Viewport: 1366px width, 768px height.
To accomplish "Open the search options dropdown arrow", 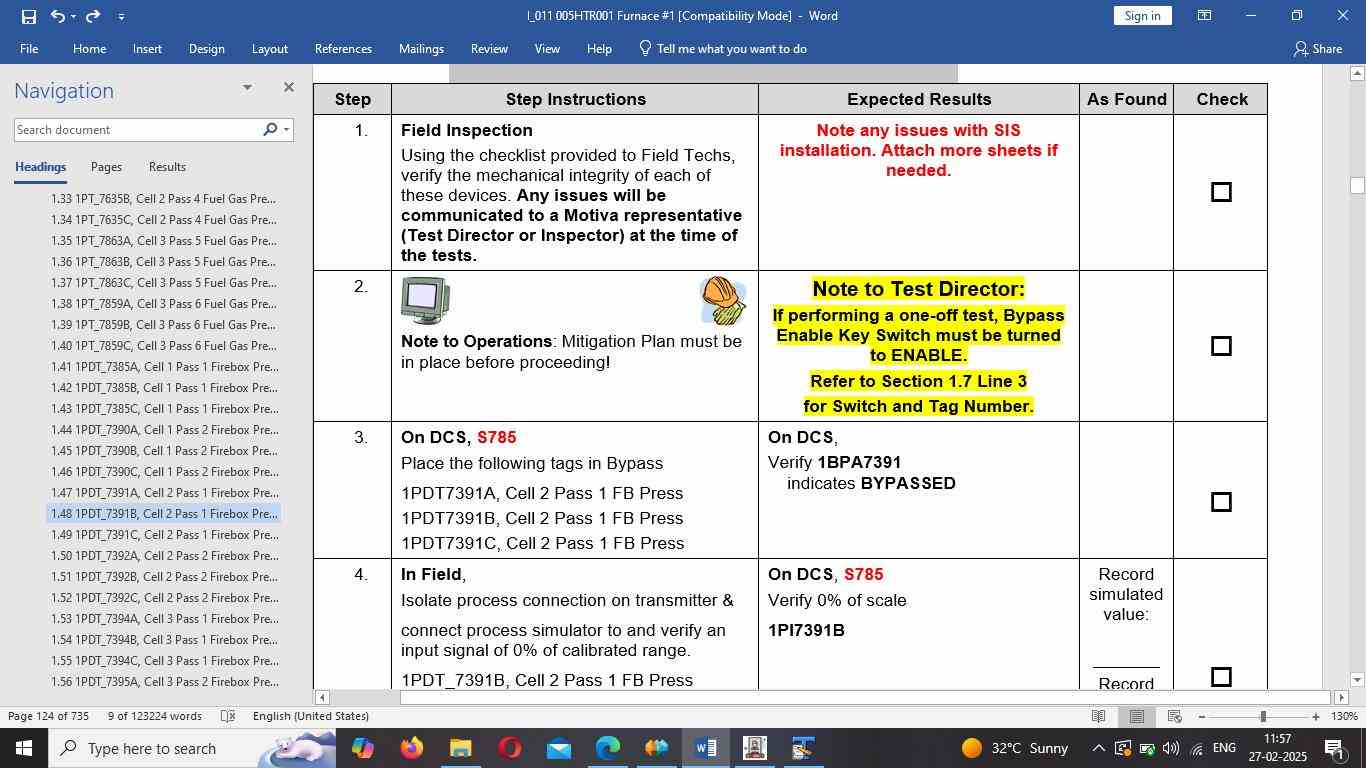I will point(286,130).
